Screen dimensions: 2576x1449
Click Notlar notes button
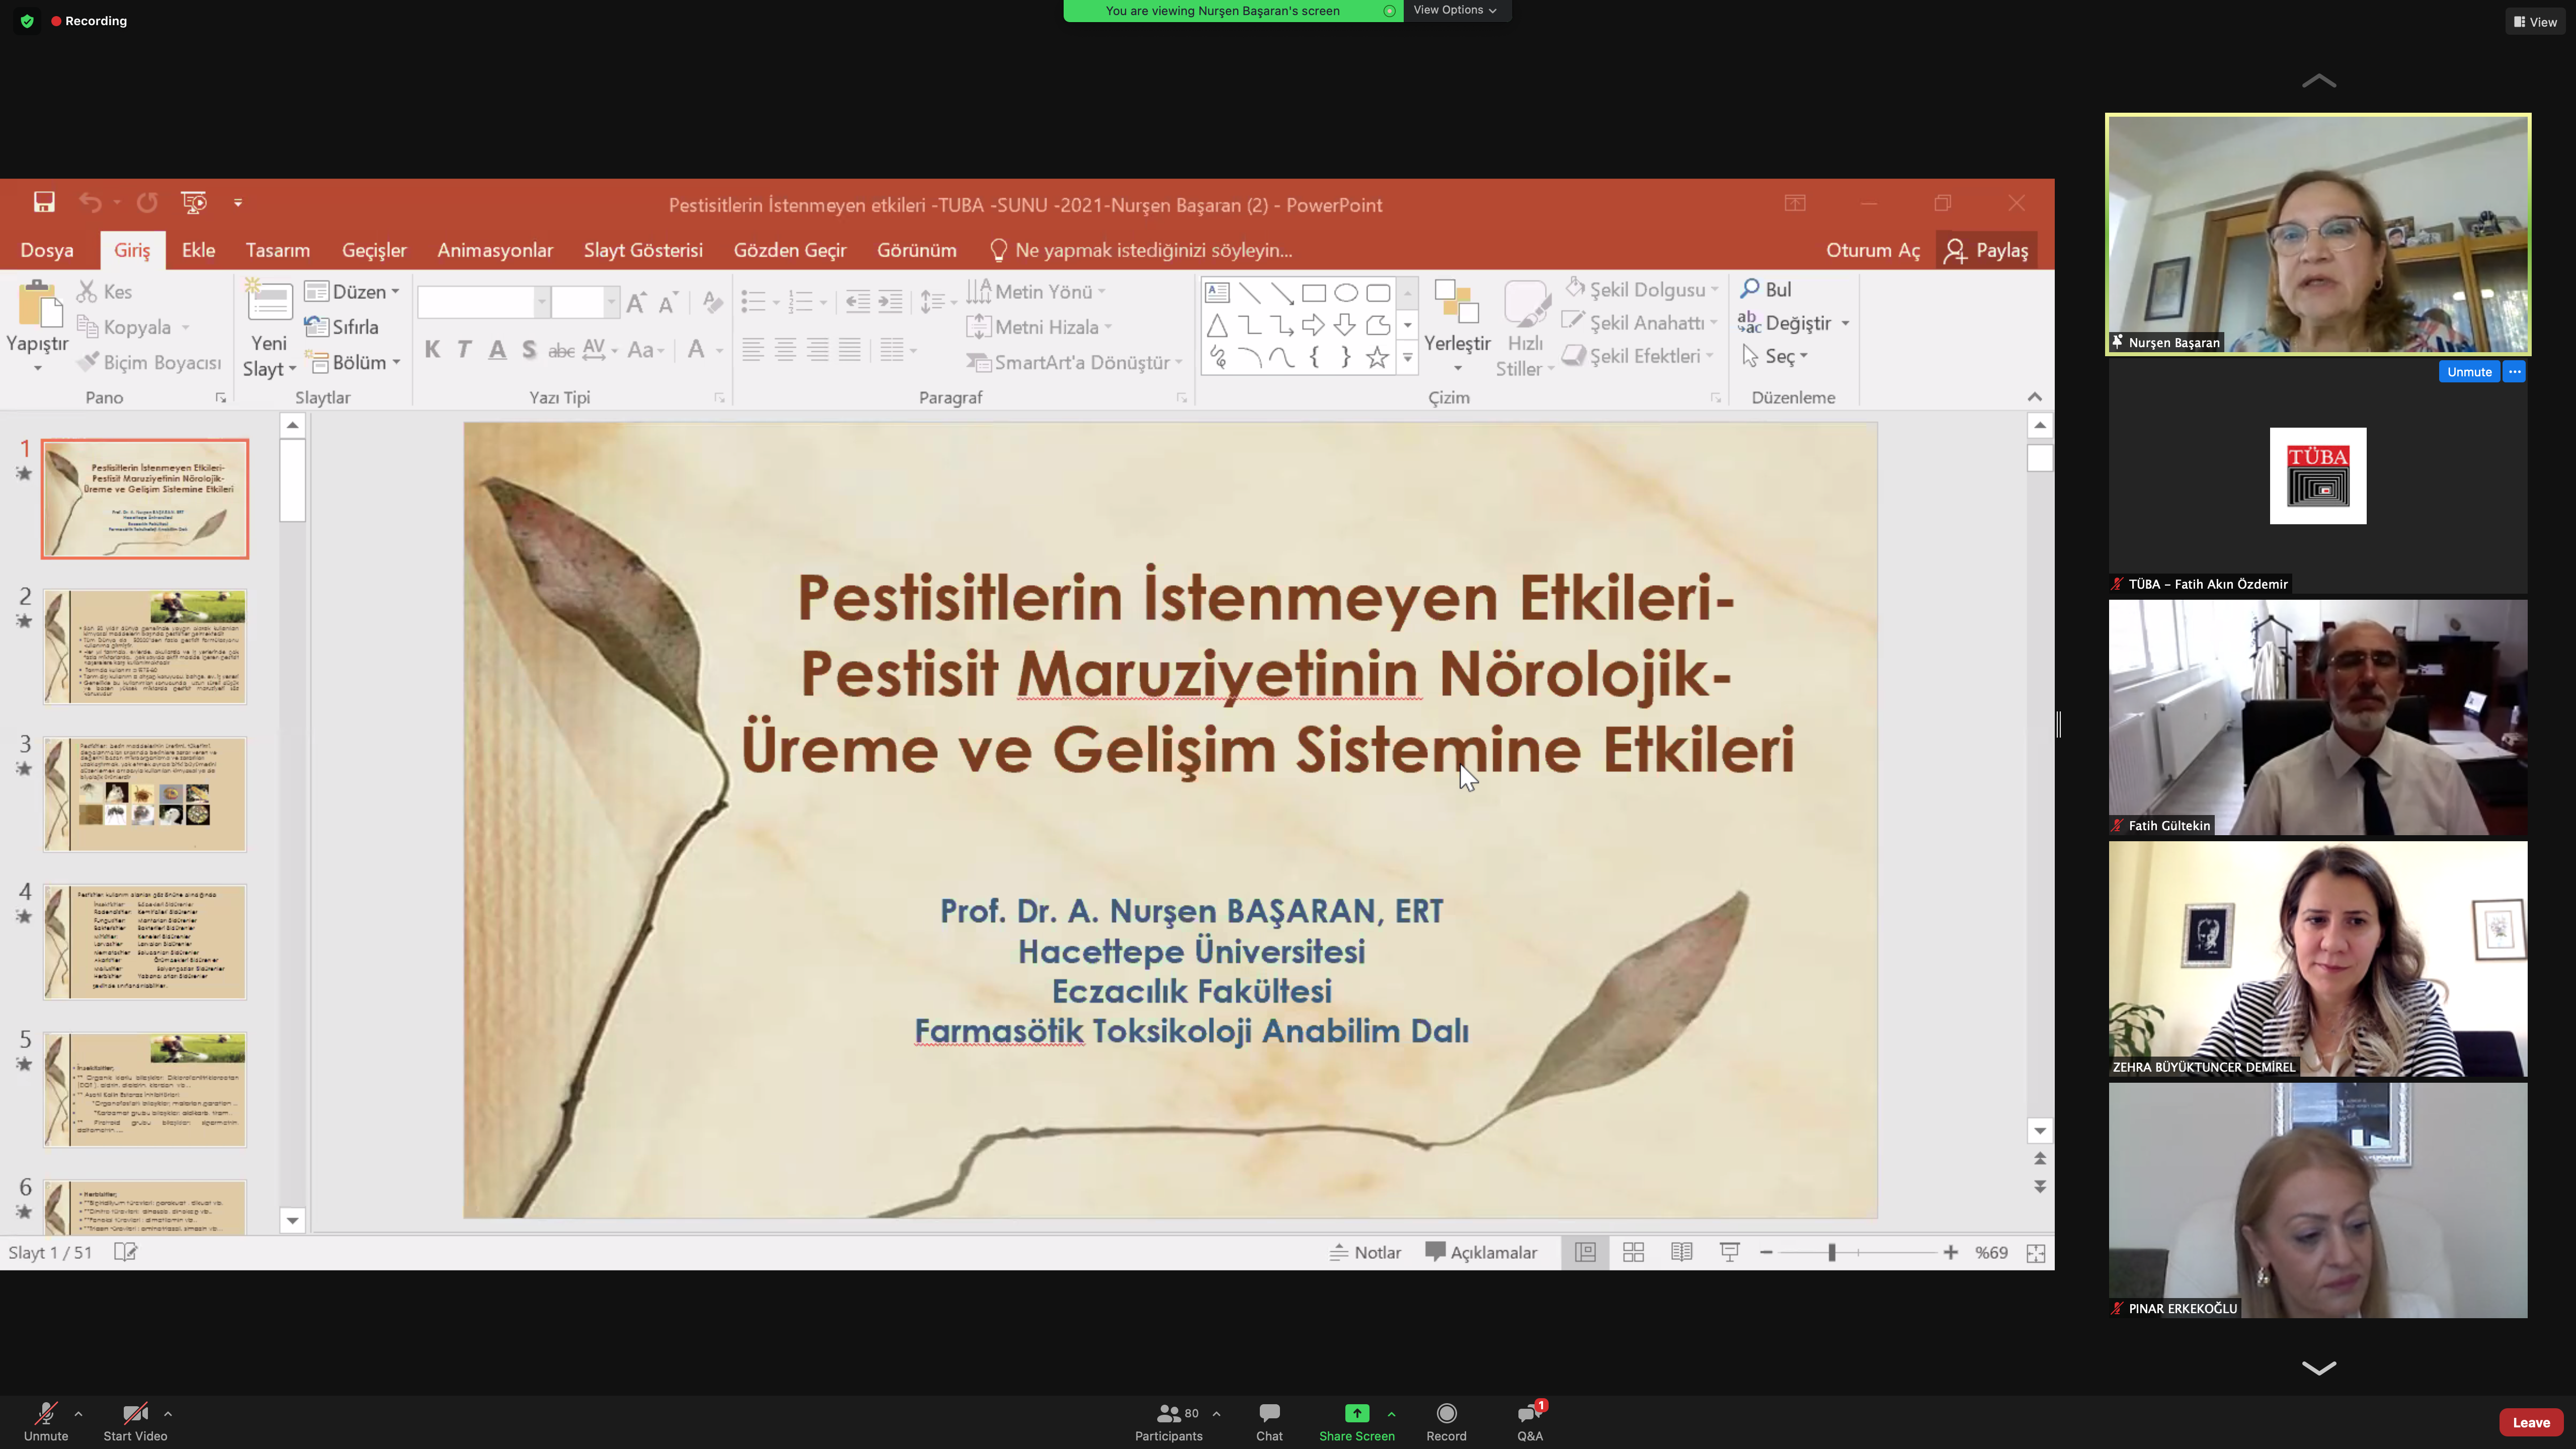[1365, 1252]
